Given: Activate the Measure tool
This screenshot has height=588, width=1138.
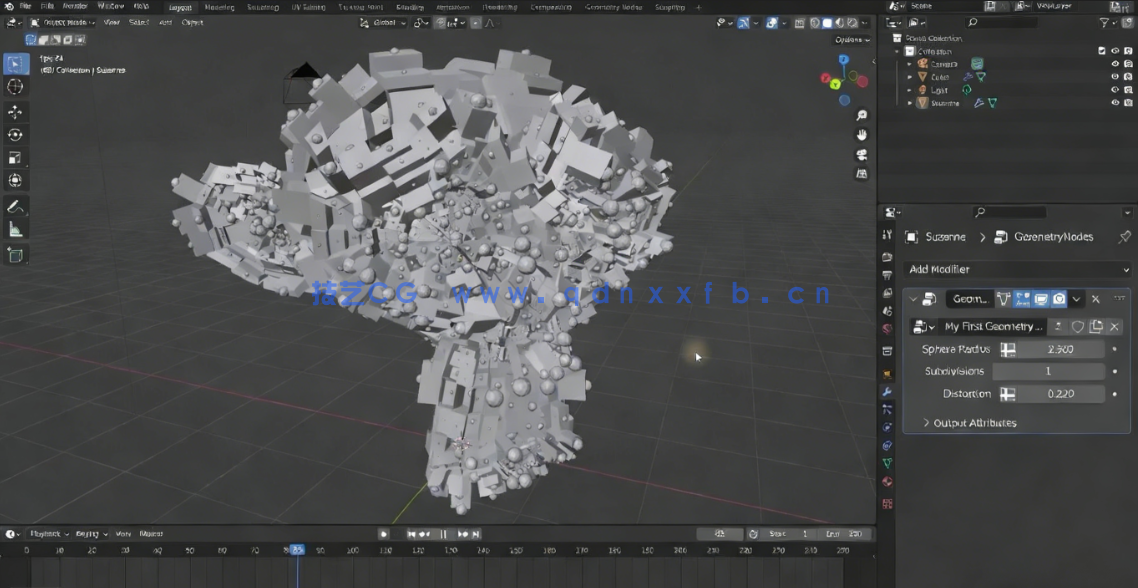Looking at the screenshot, I should (x=14, y=230).
